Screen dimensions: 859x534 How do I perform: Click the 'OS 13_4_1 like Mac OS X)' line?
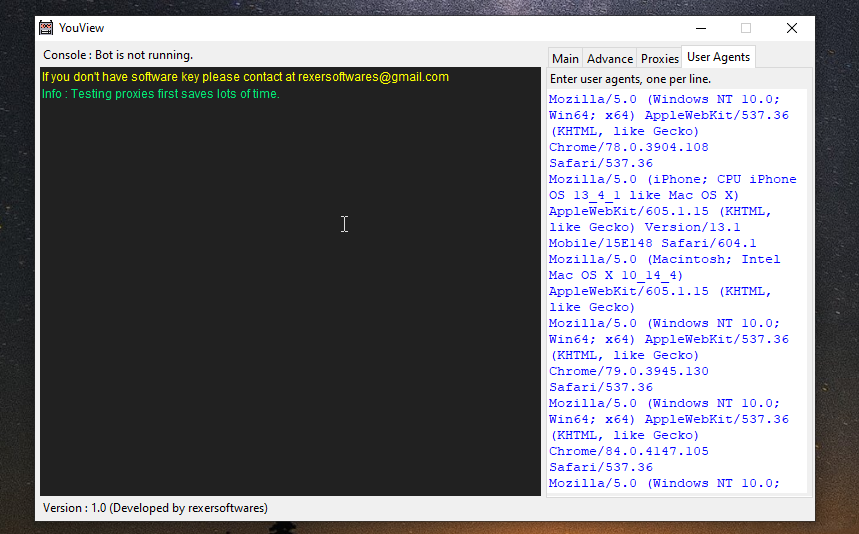tap(644, 196)
